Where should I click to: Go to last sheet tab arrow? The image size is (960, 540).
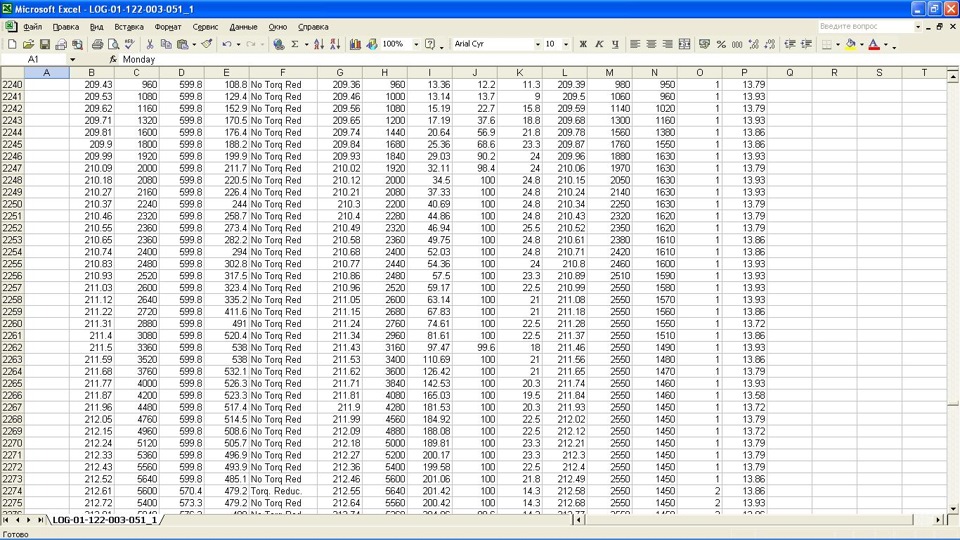(x=40, y=520)
